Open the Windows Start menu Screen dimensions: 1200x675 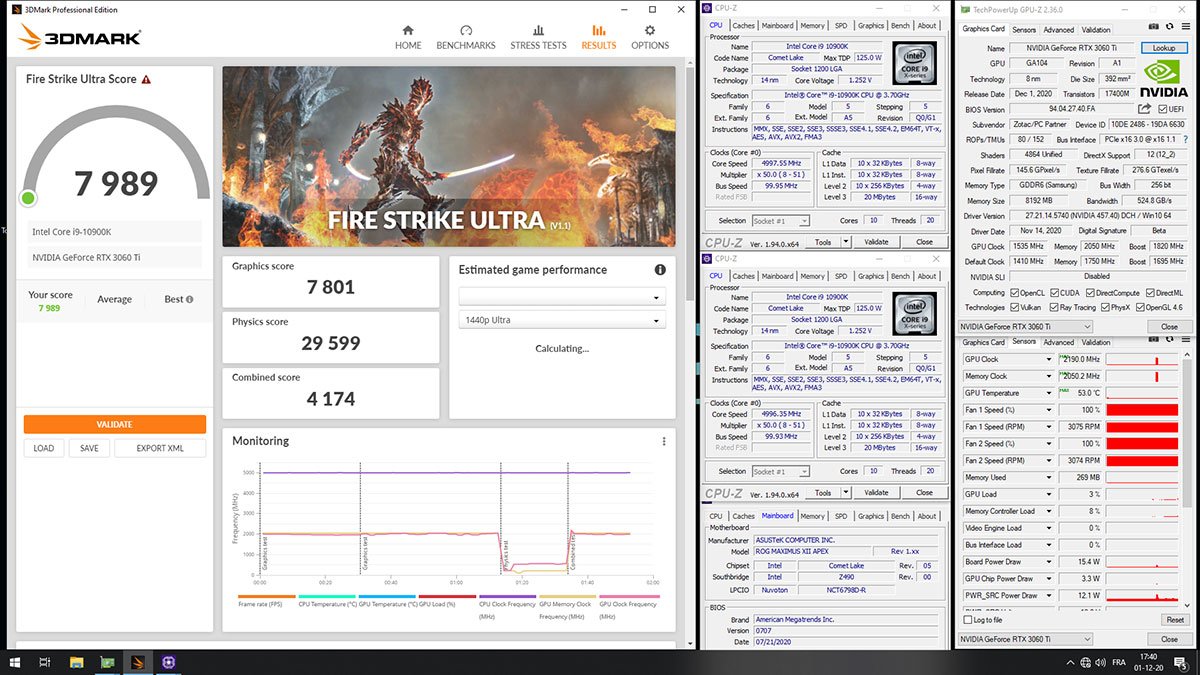click(15, 662)
